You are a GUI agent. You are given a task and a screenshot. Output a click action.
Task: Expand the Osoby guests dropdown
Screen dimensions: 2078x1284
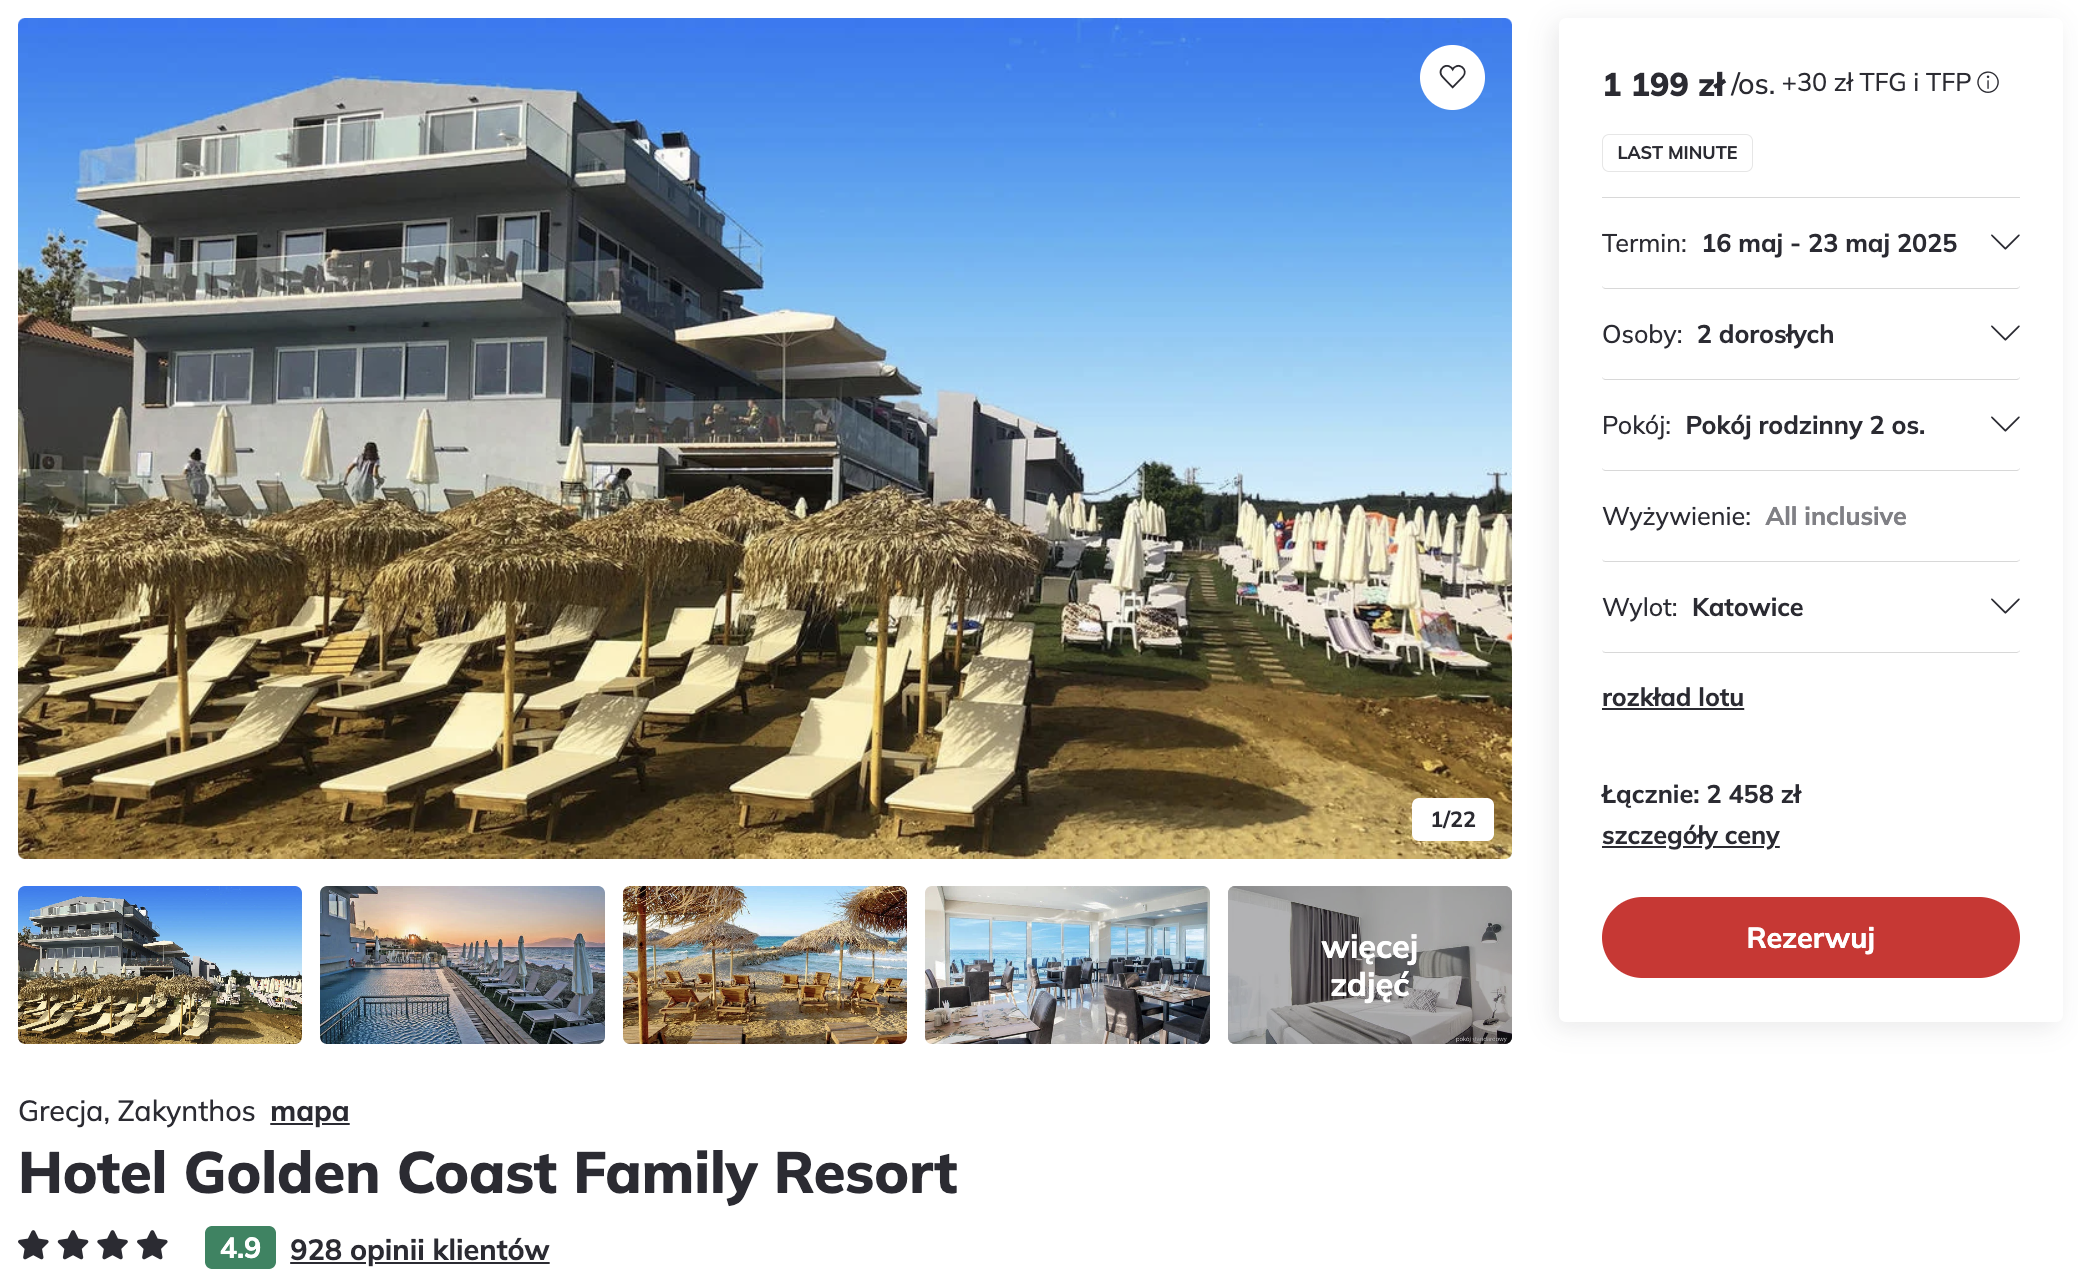(1810, 334)
